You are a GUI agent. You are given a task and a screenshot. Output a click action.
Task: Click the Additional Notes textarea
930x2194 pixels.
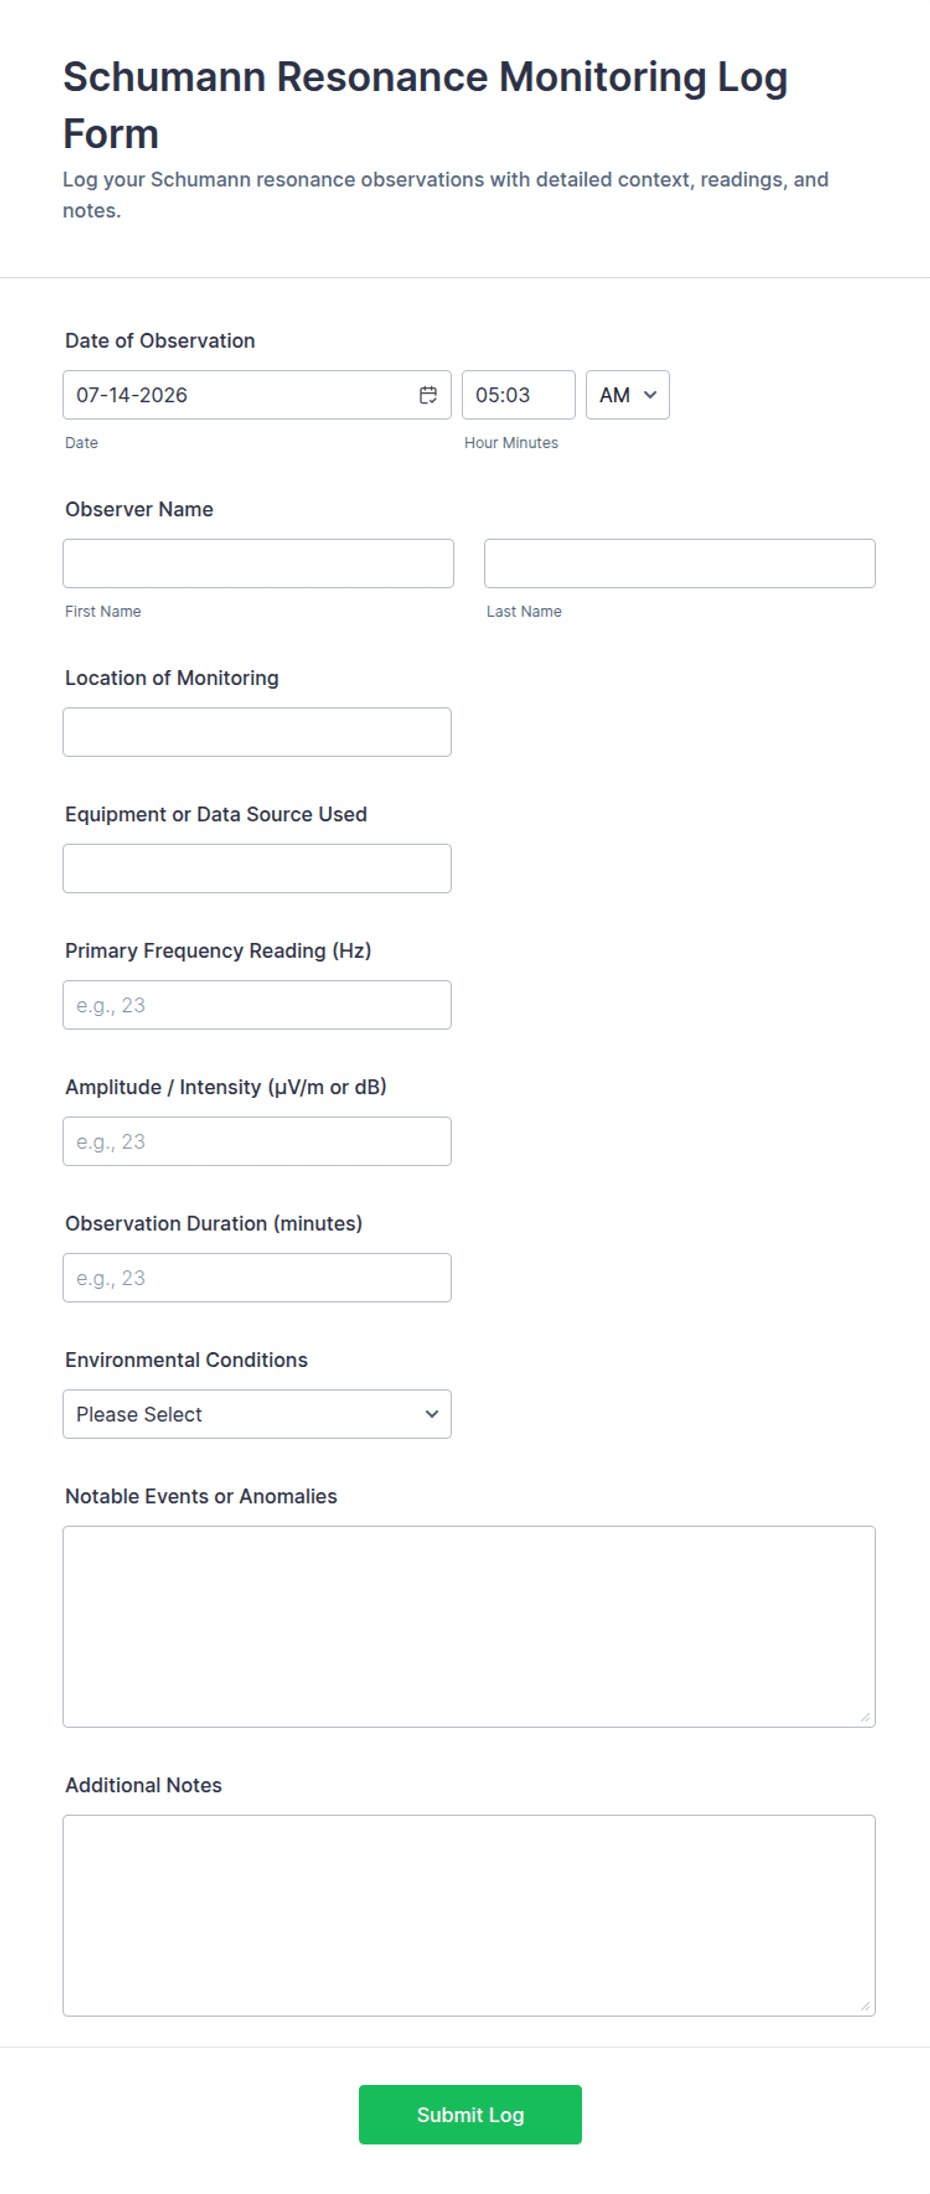pos(469,1916)
